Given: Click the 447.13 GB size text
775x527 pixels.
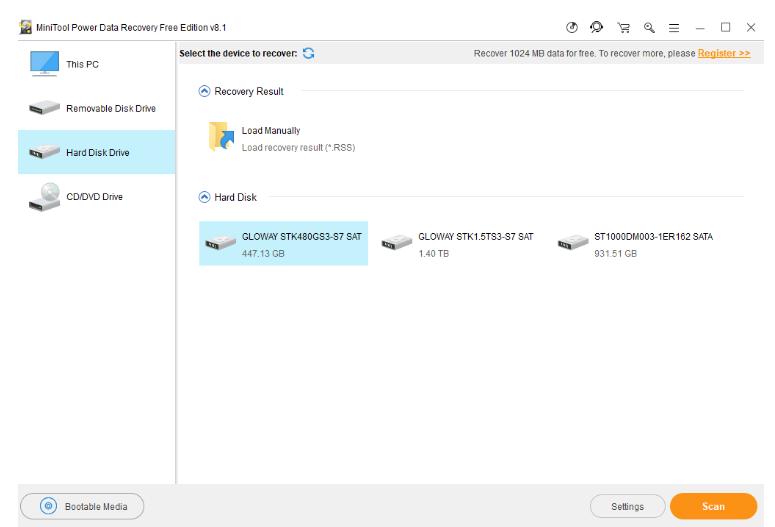Looking at the screenshot, I should click(263, 254).
